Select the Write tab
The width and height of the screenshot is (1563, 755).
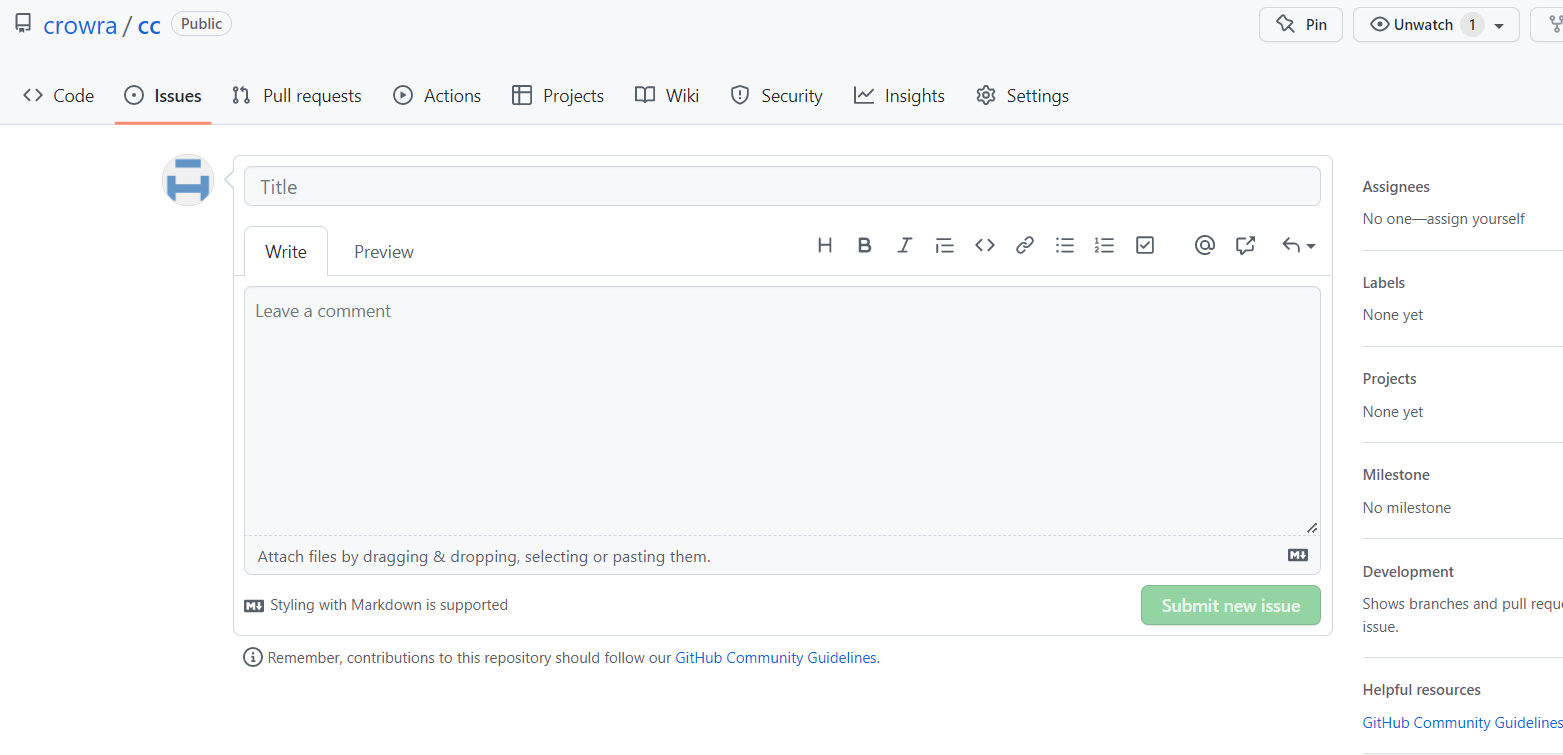click(286, 251)
